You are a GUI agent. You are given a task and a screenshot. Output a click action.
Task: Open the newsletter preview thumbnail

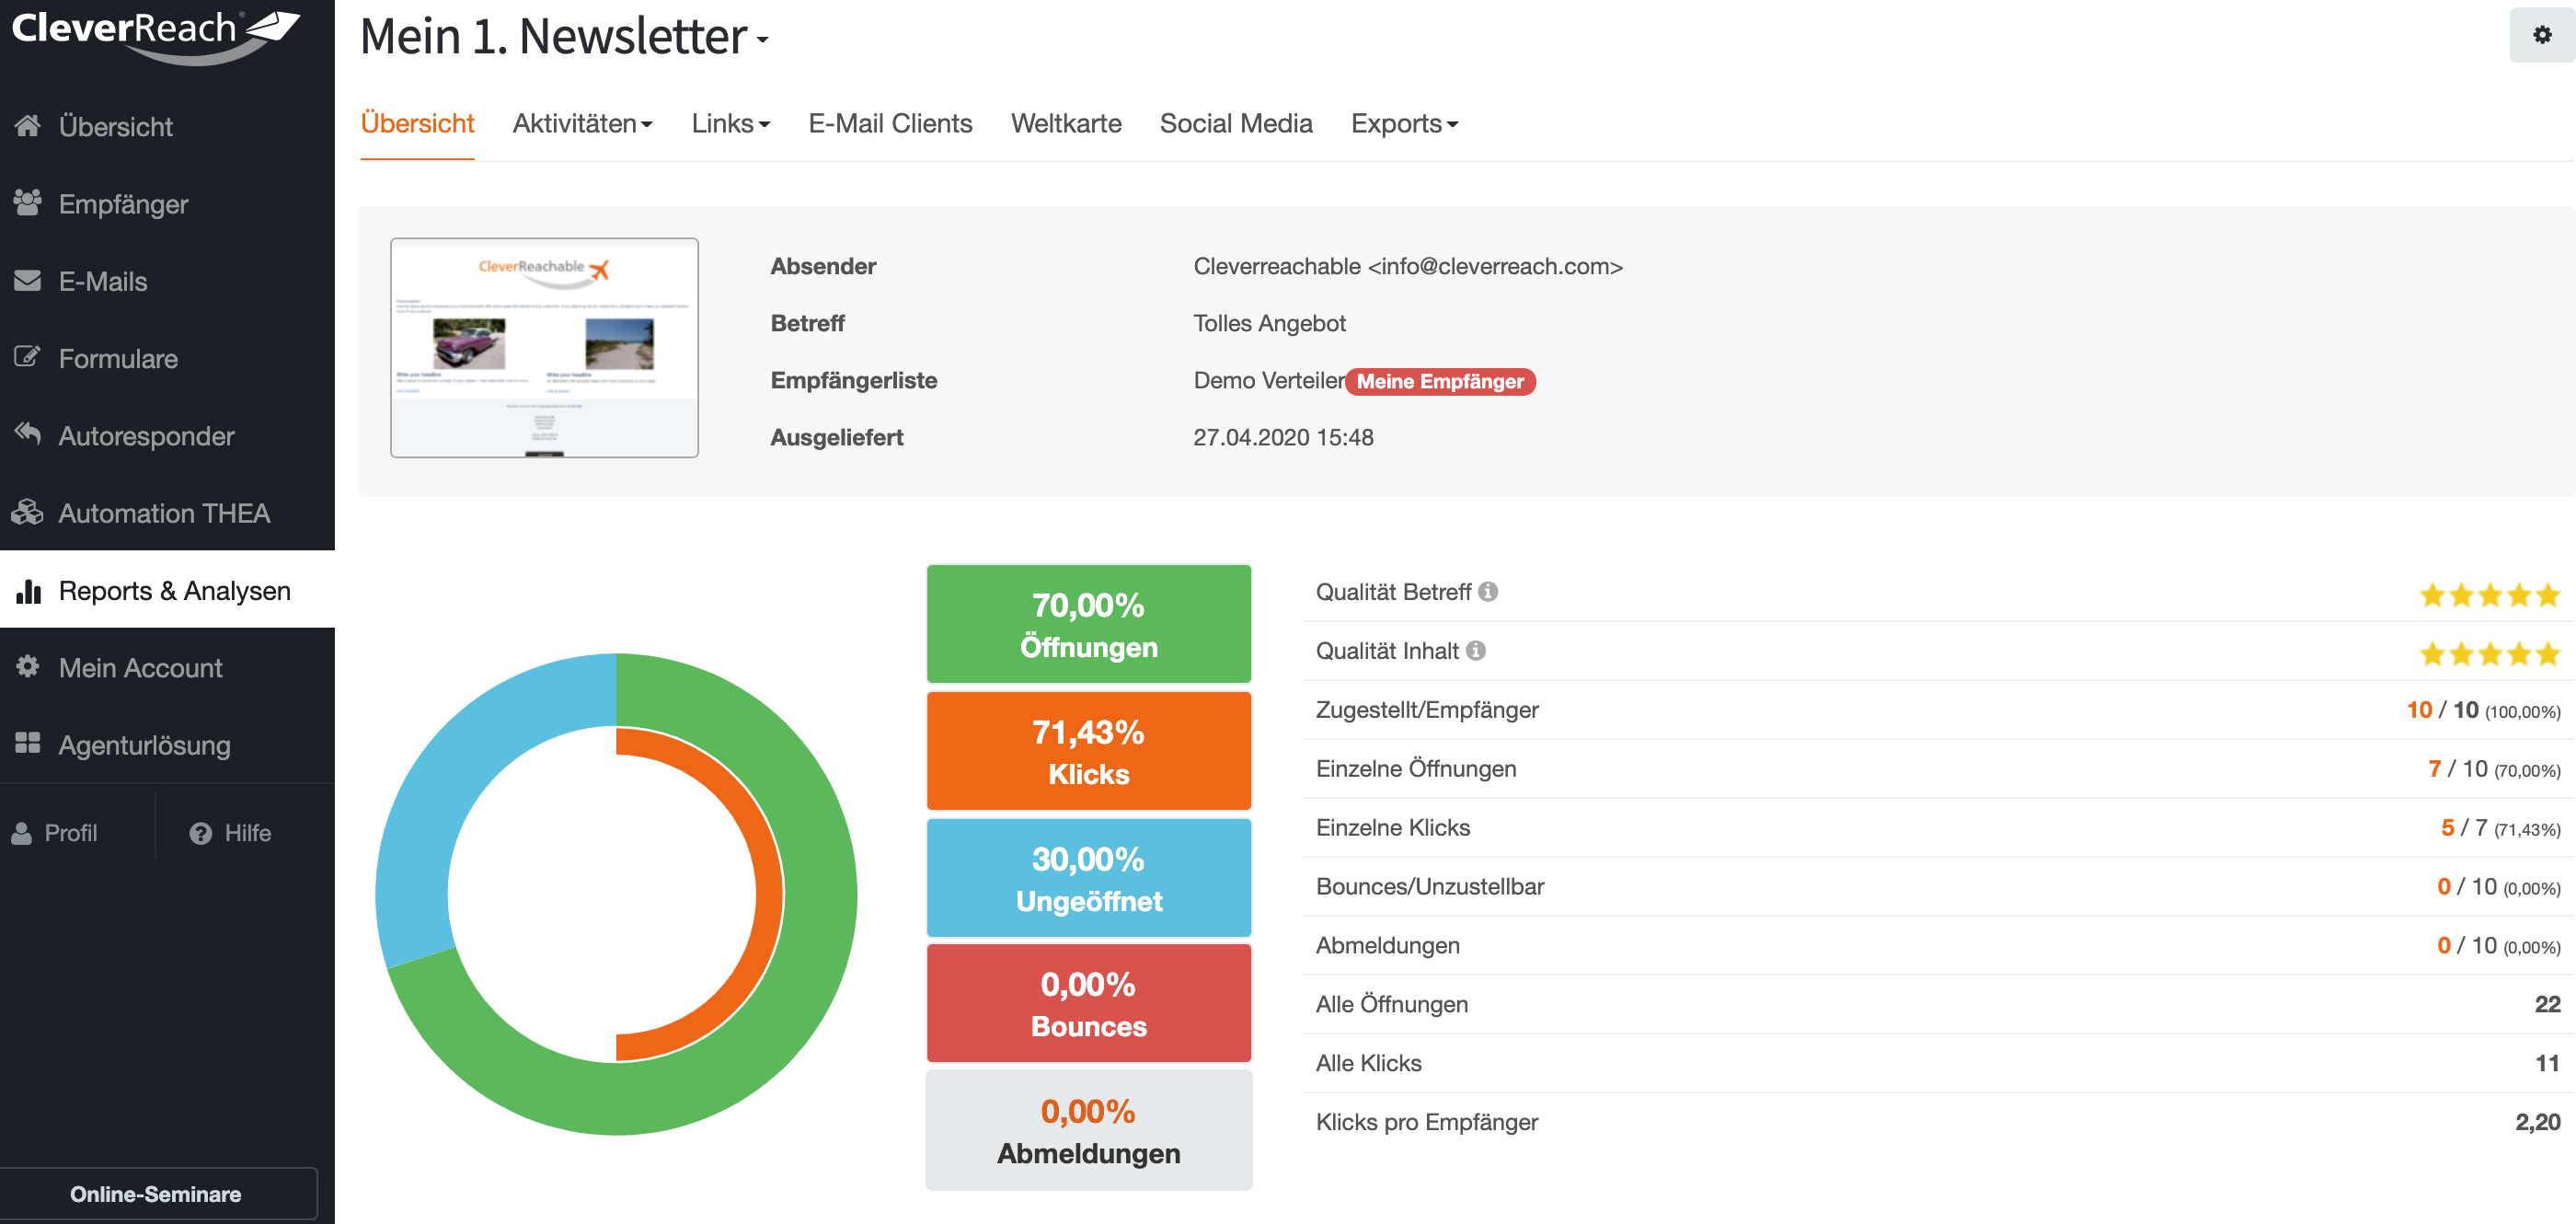[544, 348]
